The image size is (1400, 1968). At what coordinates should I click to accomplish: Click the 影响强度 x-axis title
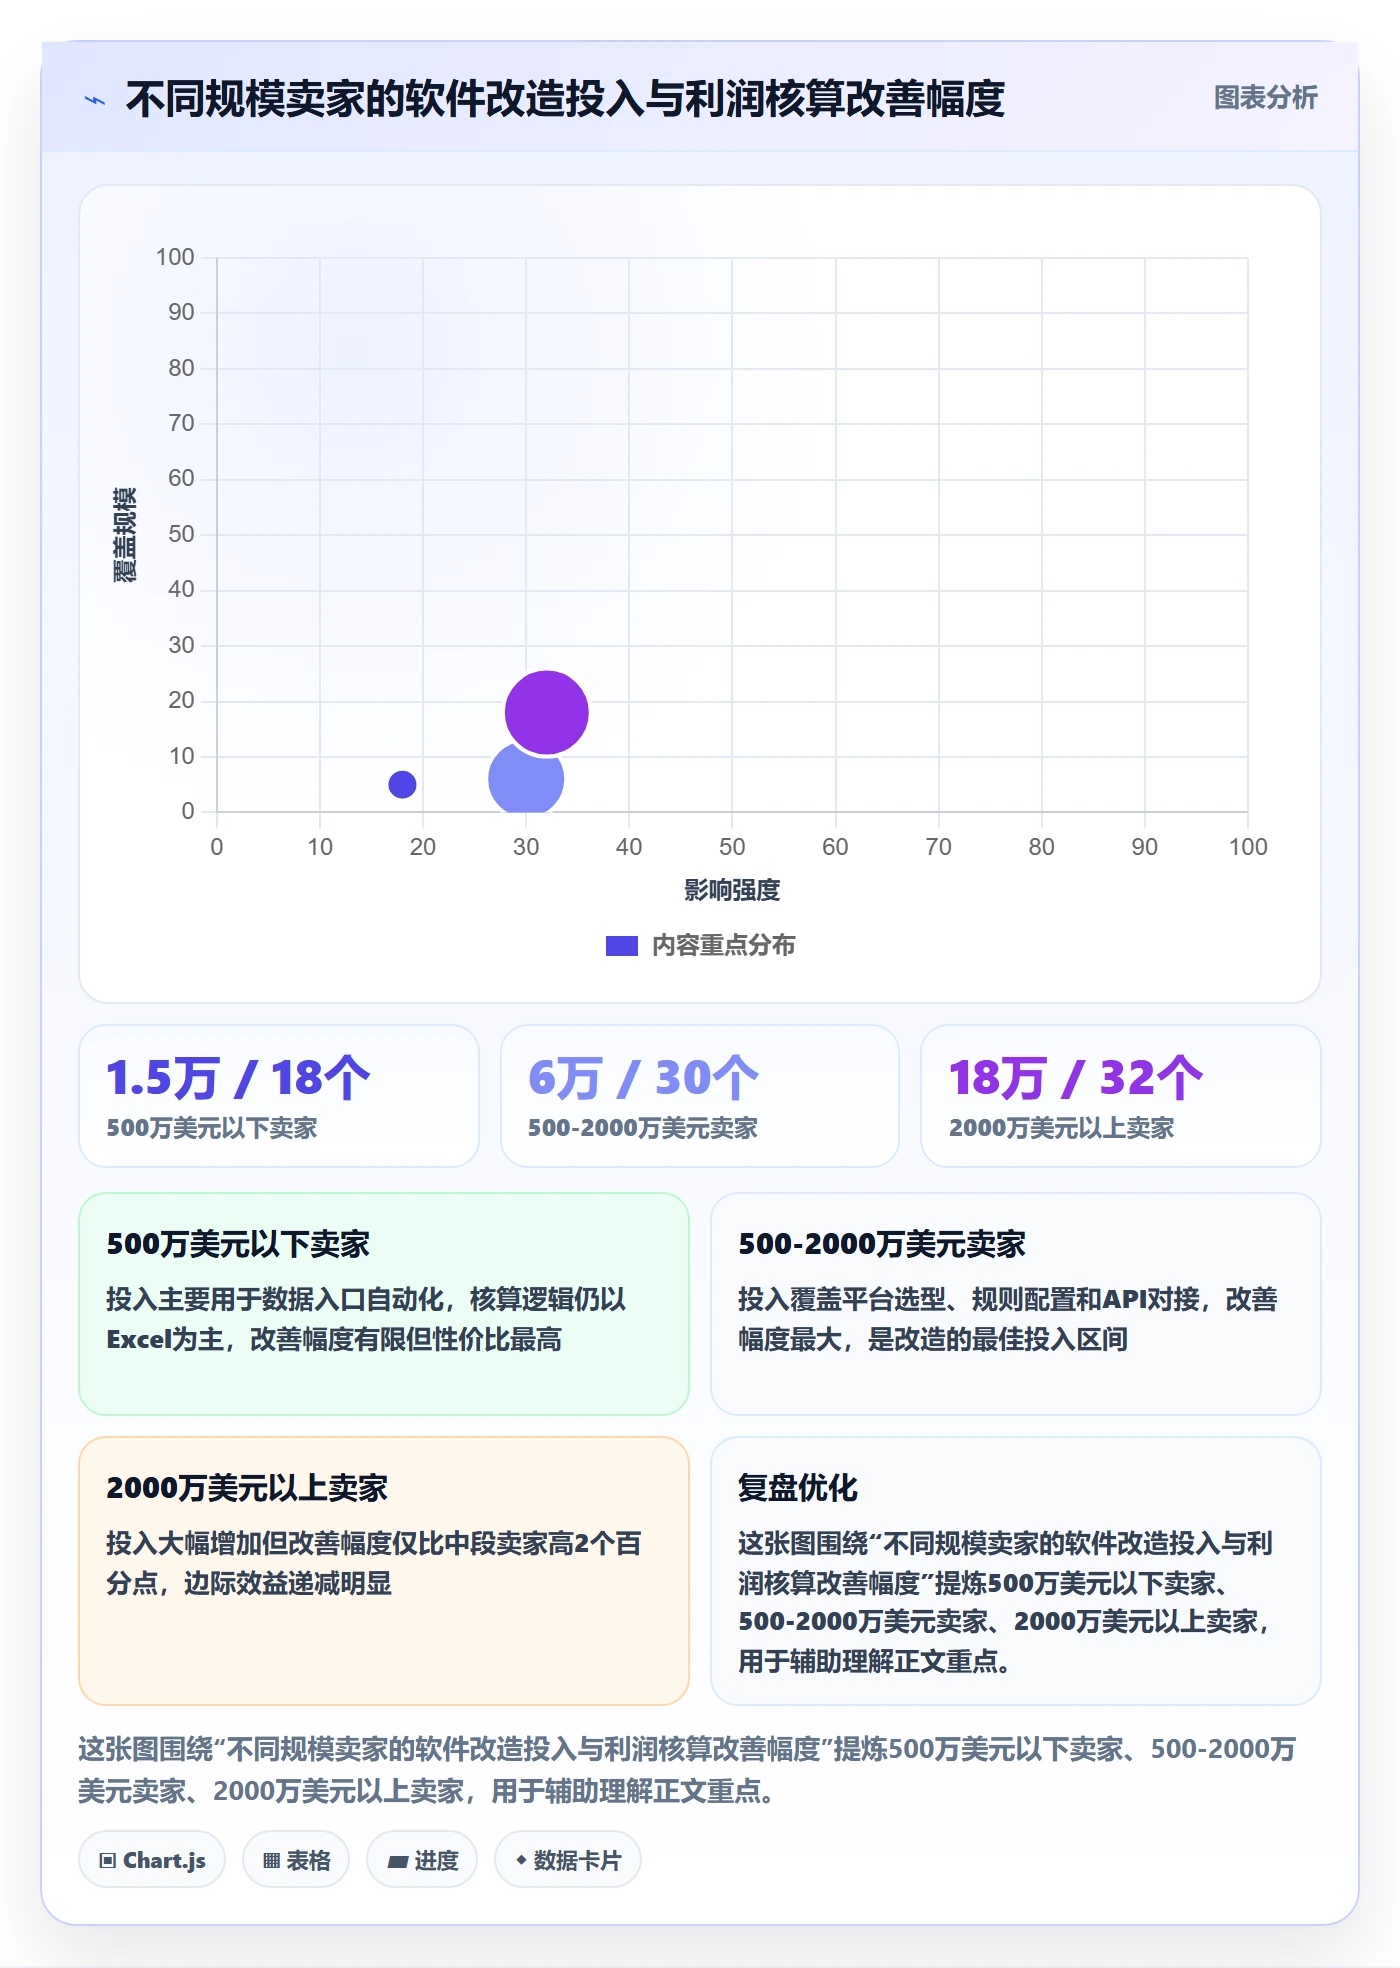pos(732,890)
